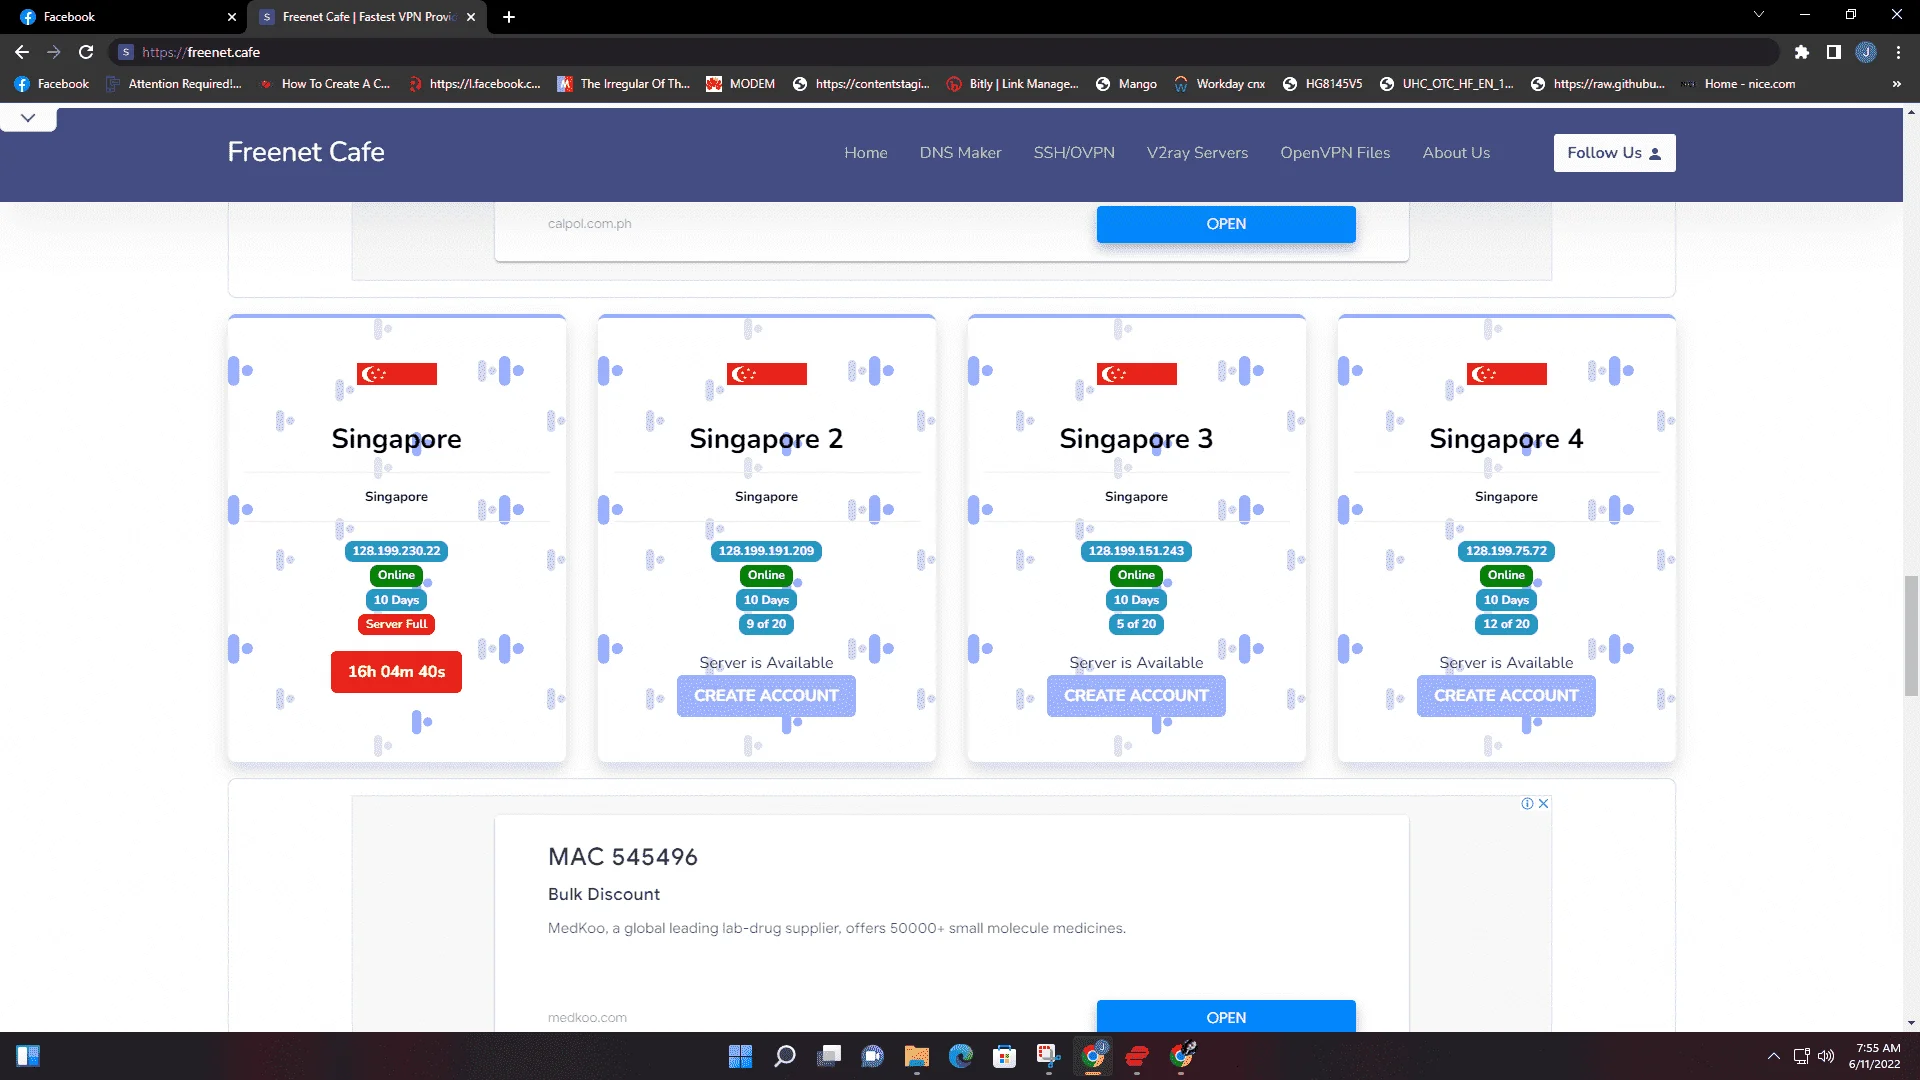Viewport: 1920px width, 1080px height.
Task: Open File Explorer from the taskbar
Action: tap(917, 1056)
